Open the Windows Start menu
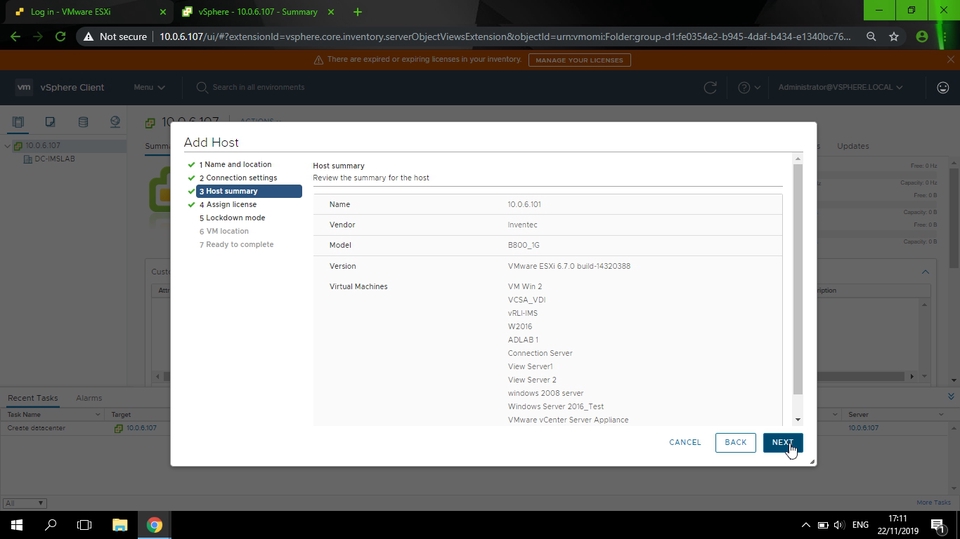 pyautogui.click(x=17, y=525)
